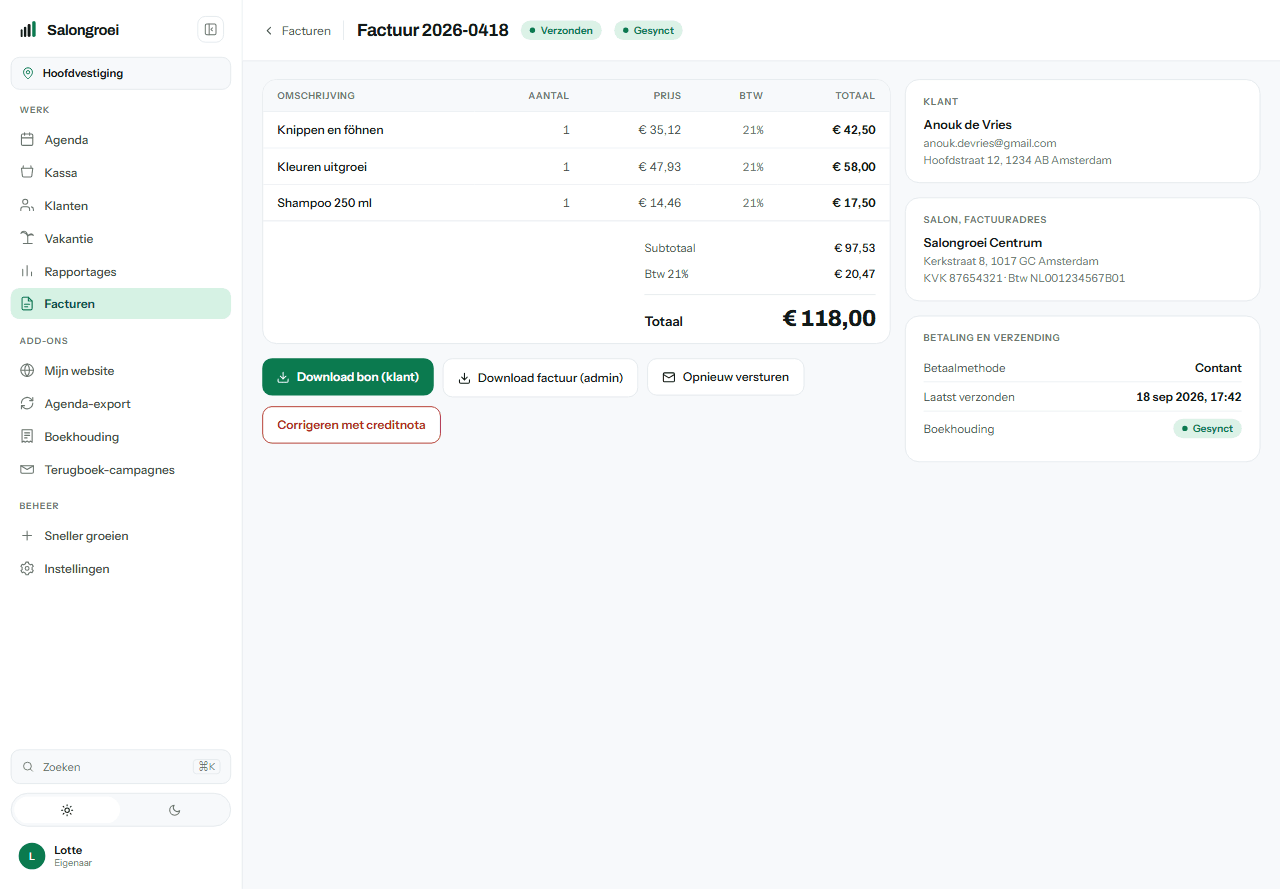This screenshot has width=1280, height=889.
Task: Click the subtotal value € 97,53
Action: pyautogui.click(x=855, y=248)
